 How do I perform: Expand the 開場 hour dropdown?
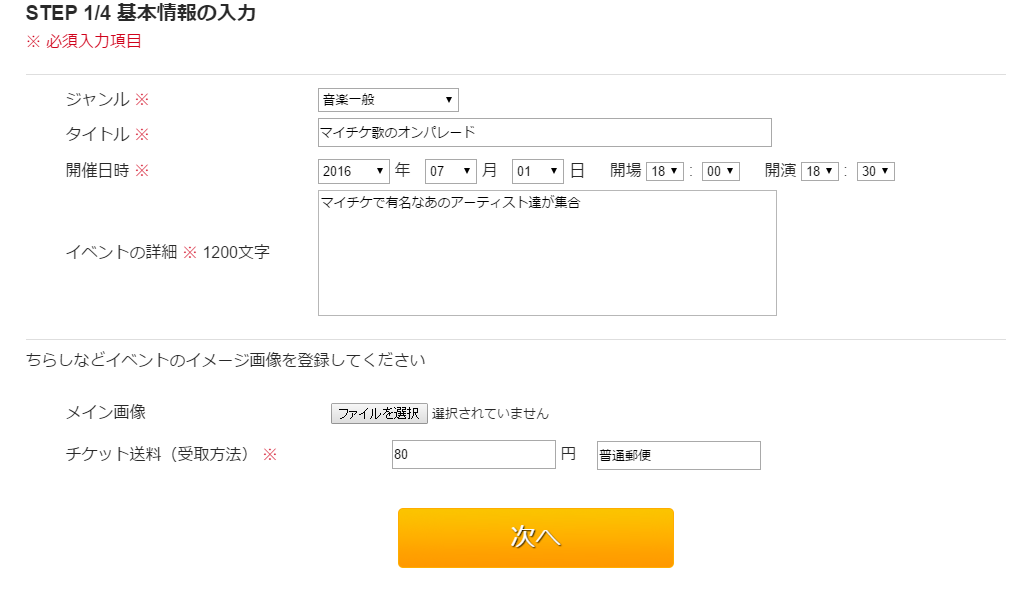[x=664, y=171]
